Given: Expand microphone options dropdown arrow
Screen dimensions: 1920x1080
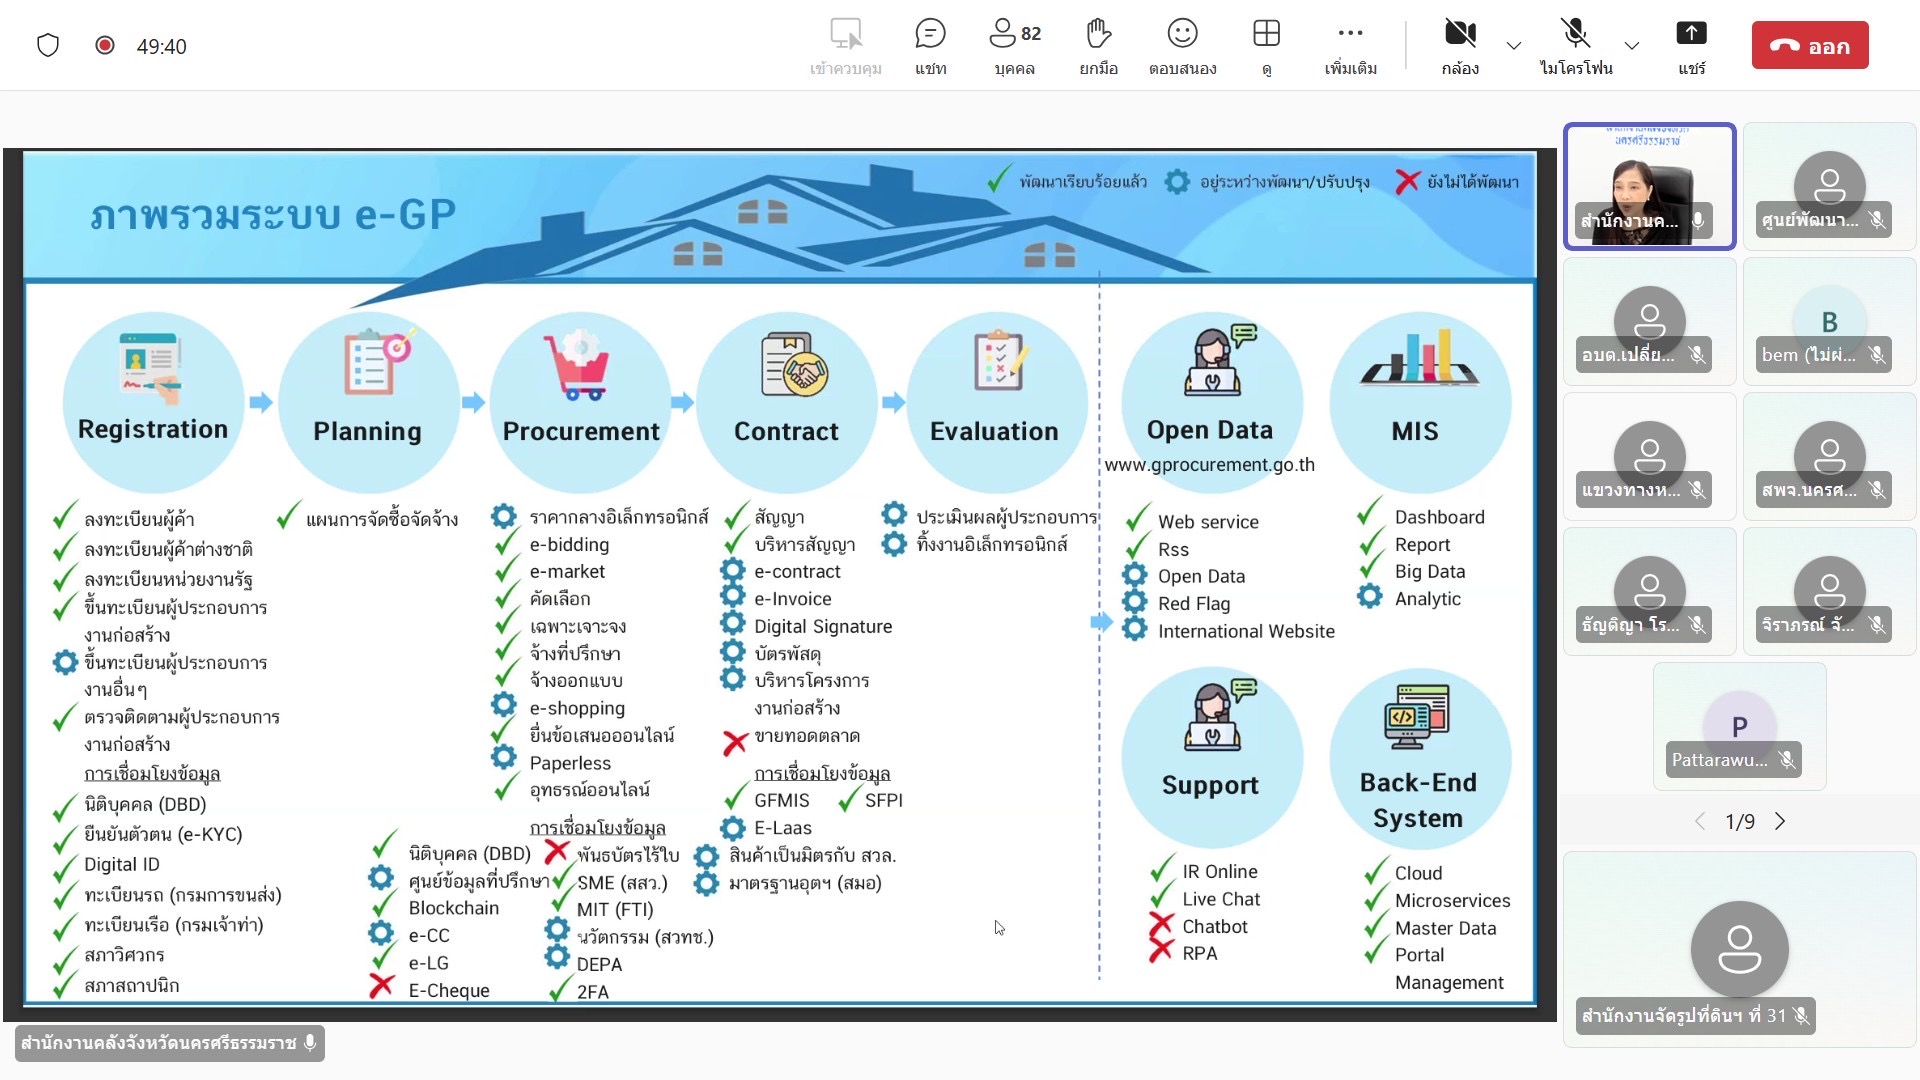Looking at the screenshot, I should click(x=1632, y=46).
